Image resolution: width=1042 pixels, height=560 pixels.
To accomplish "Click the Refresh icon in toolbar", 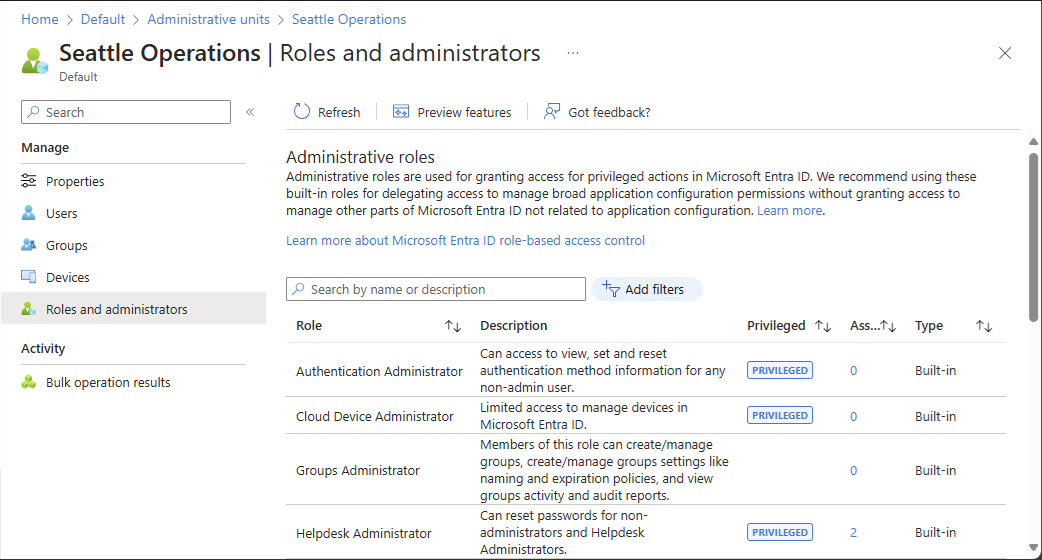I will pos(302,112).
